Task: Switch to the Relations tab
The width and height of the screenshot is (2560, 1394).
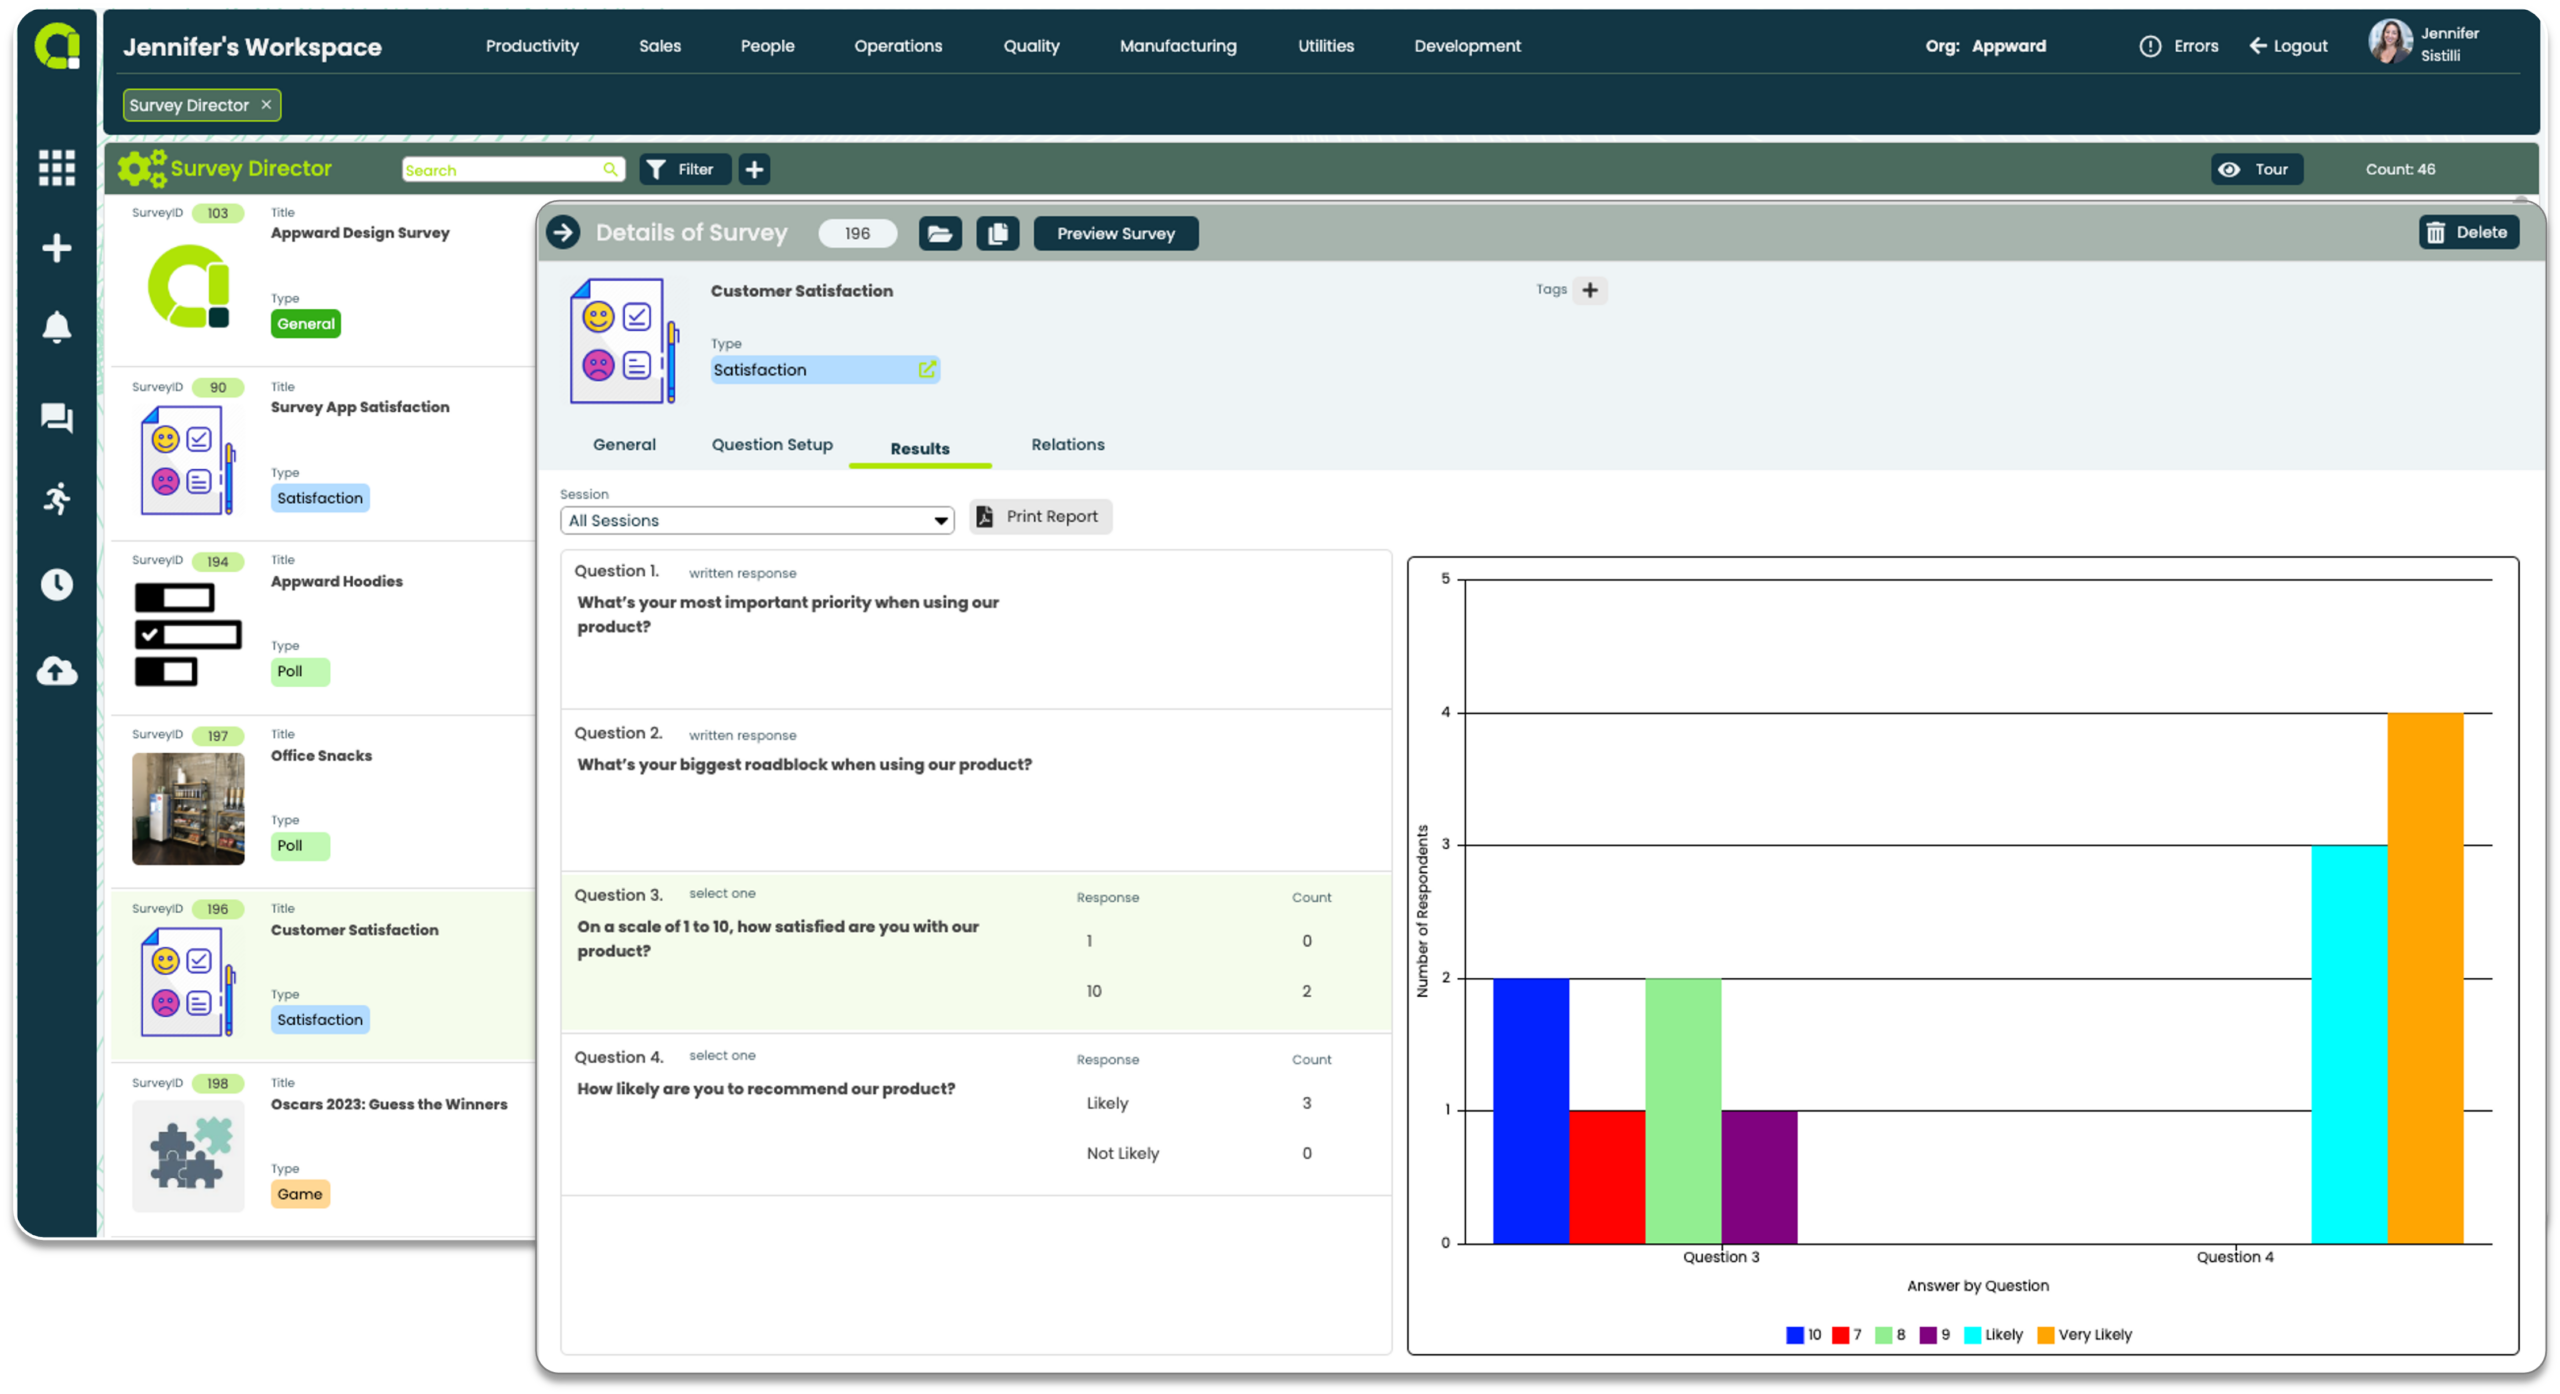Action: (1068, 445)
